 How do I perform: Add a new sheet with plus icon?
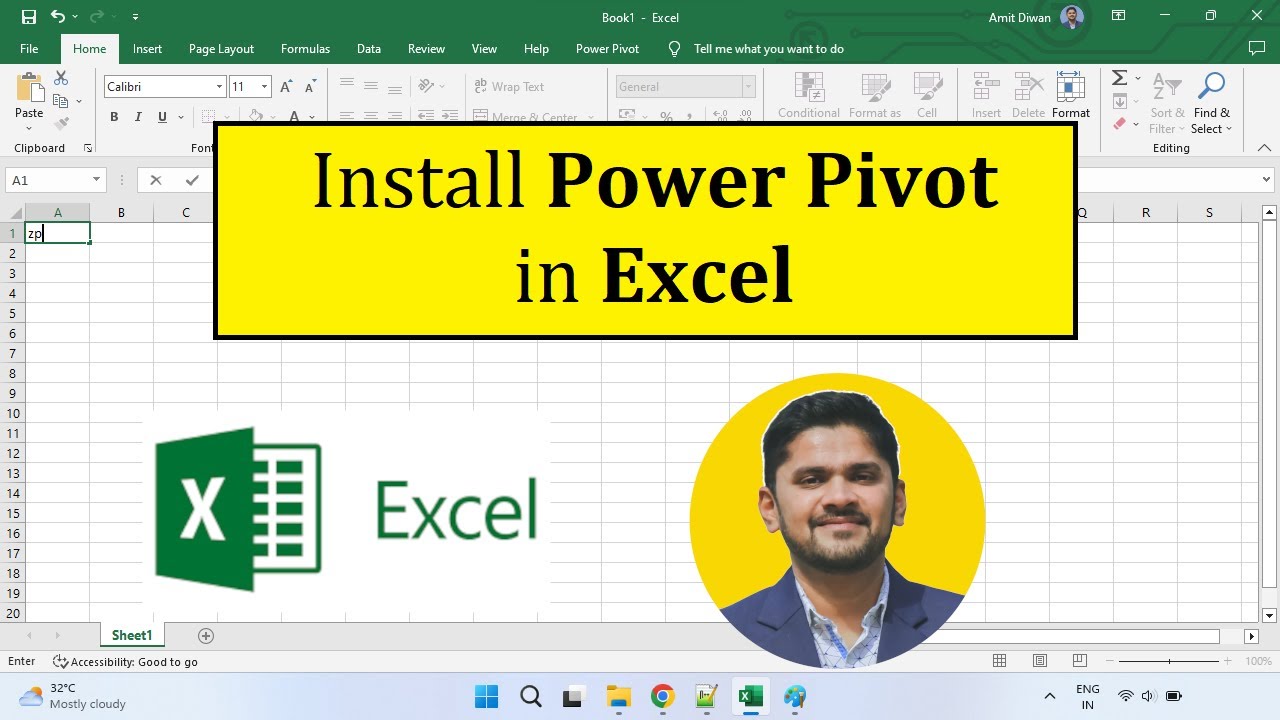(206, 636)
